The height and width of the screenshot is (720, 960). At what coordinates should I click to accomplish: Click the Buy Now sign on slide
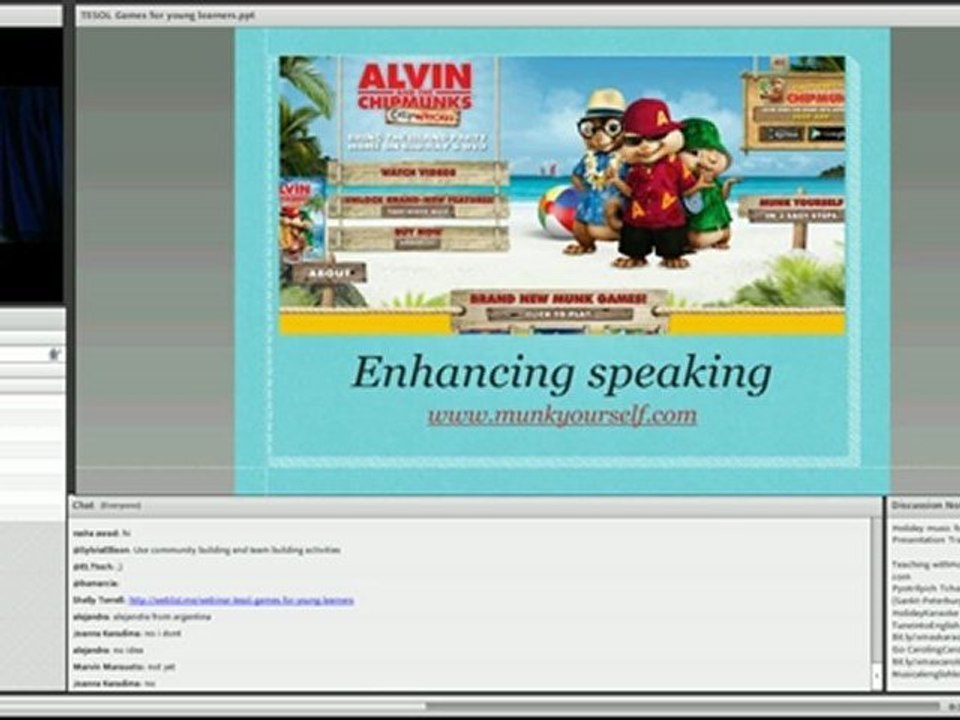tap(418, 238)
